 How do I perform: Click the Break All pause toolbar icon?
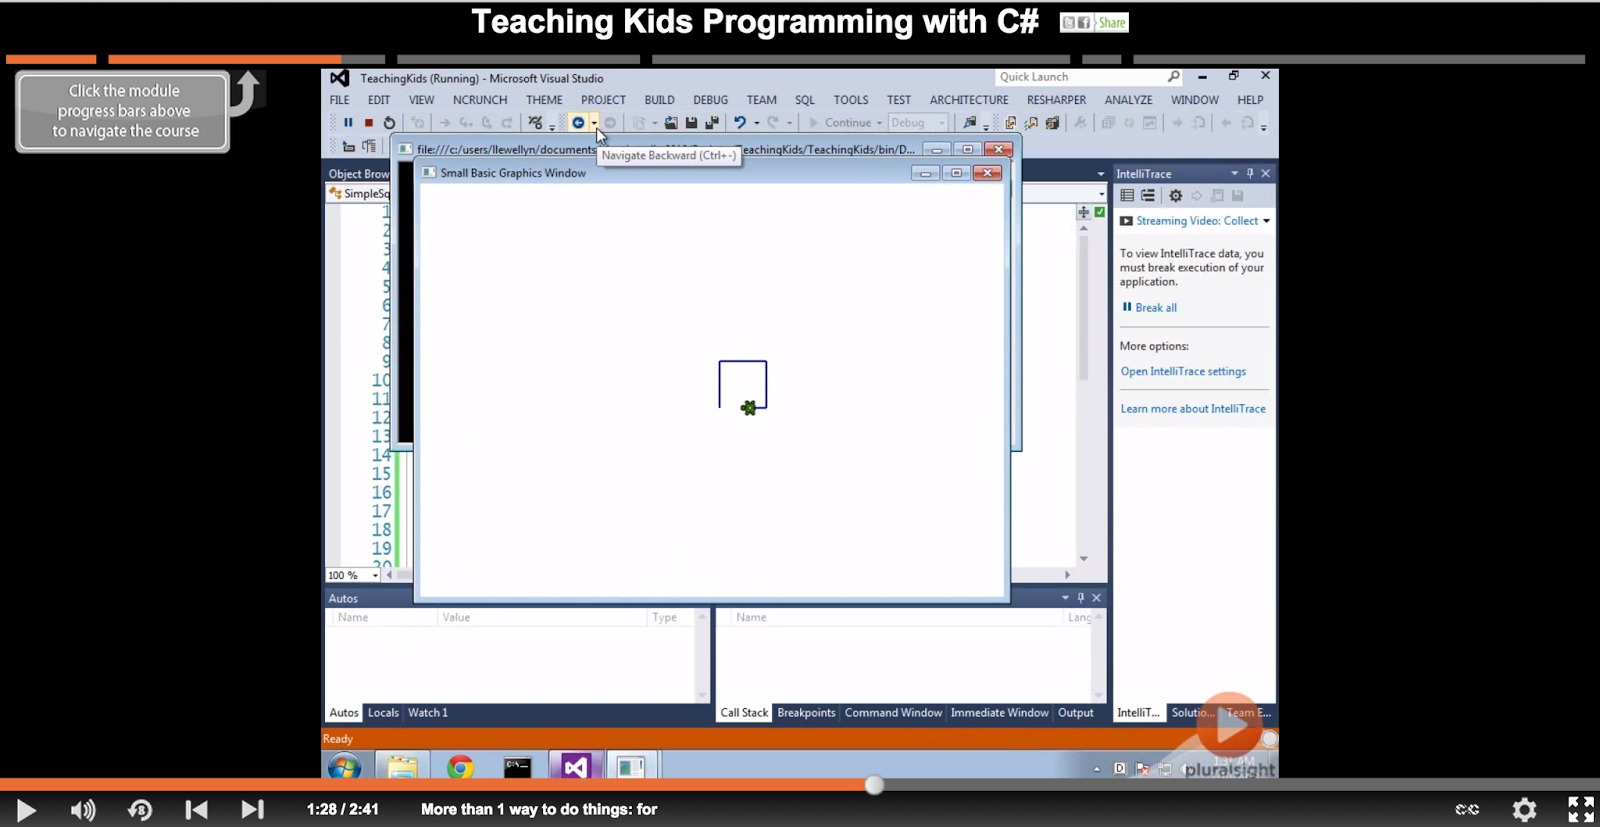[x=348, y=123]
